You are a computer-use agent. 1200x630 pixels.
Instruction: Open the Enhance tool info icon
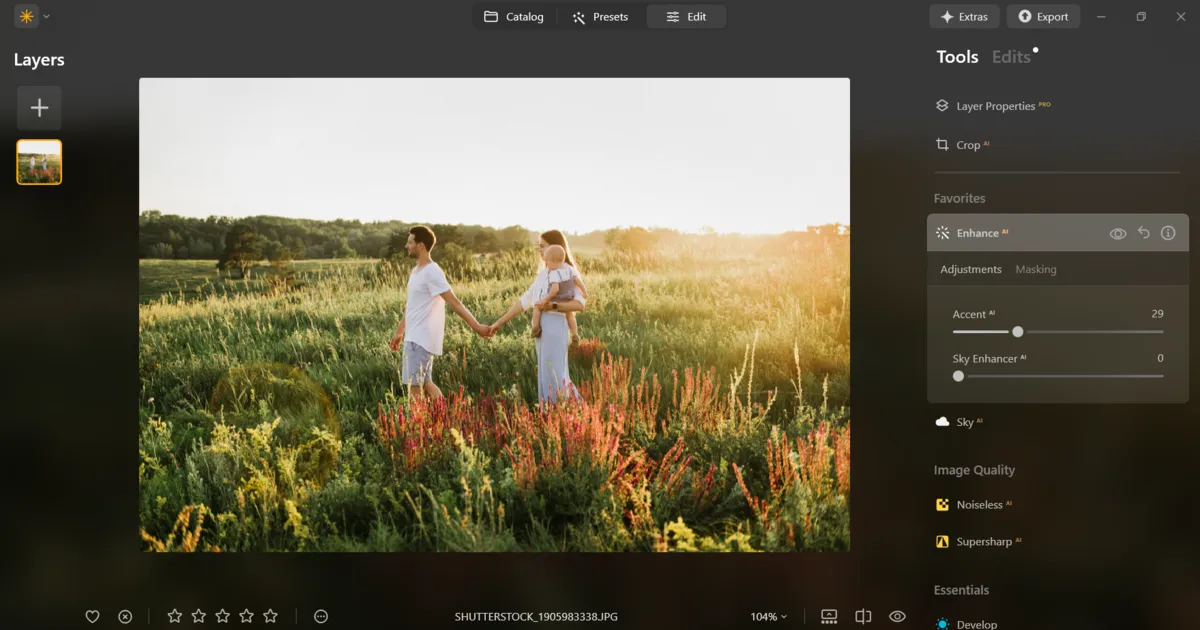coord(1168,233)
